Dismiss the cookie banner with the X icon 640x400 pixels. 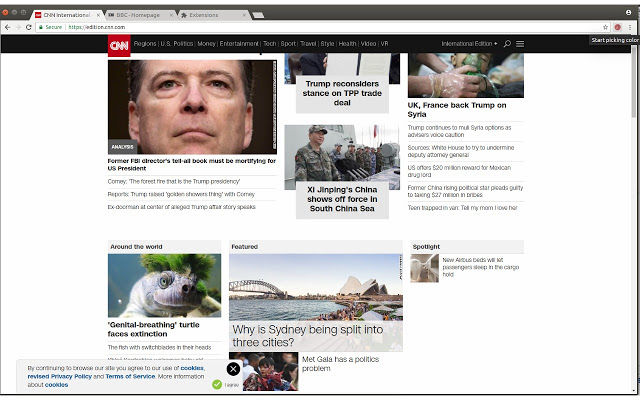point(233,369)
